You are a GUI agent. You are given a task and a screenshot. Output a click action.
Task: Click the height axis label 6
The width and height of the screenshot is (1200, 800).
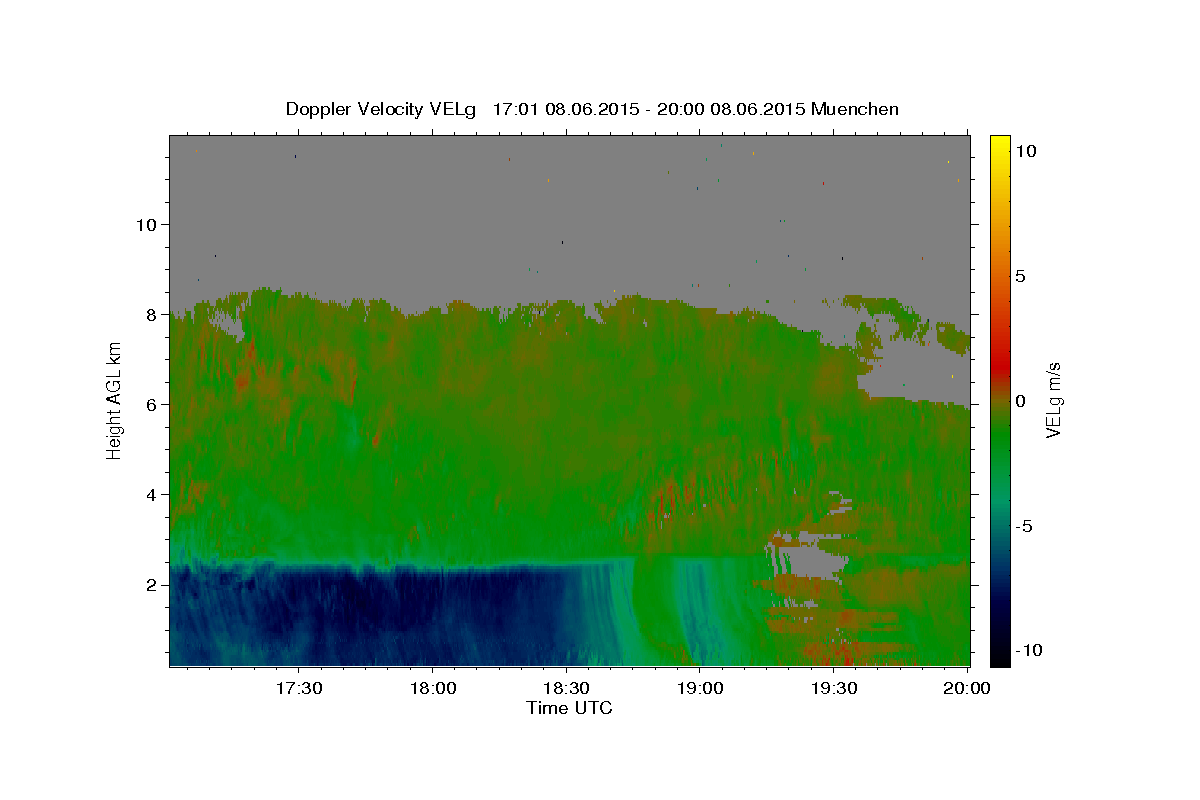coord(152,404)
